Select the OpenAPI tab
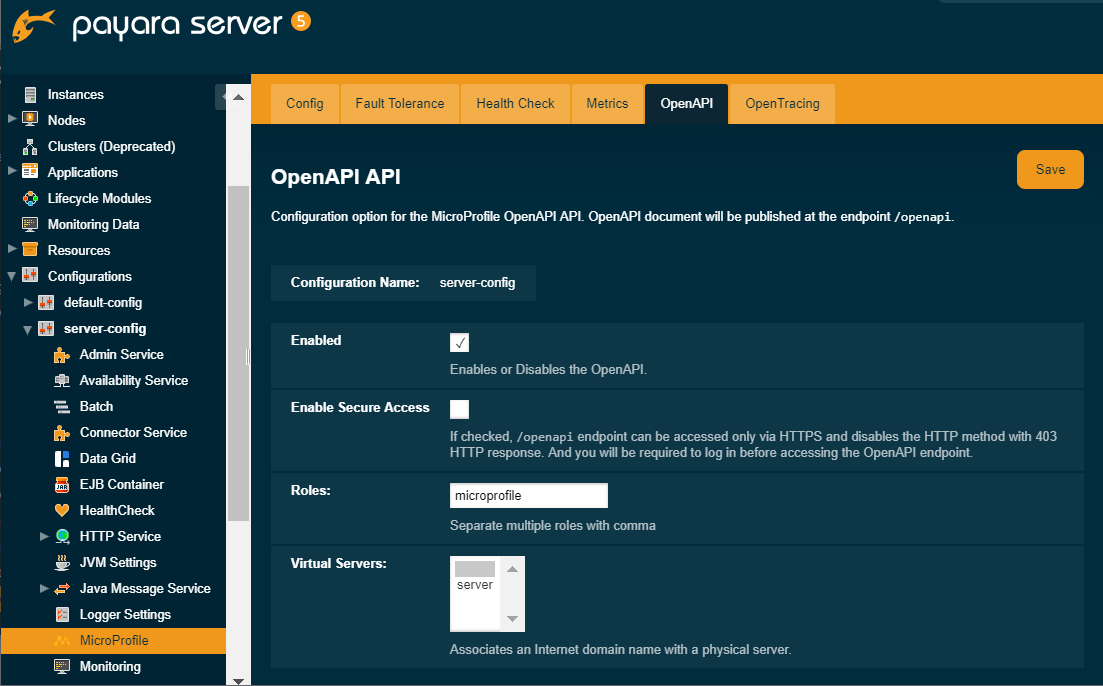This screenshot has width=1103, height=686. coord(687,103)
